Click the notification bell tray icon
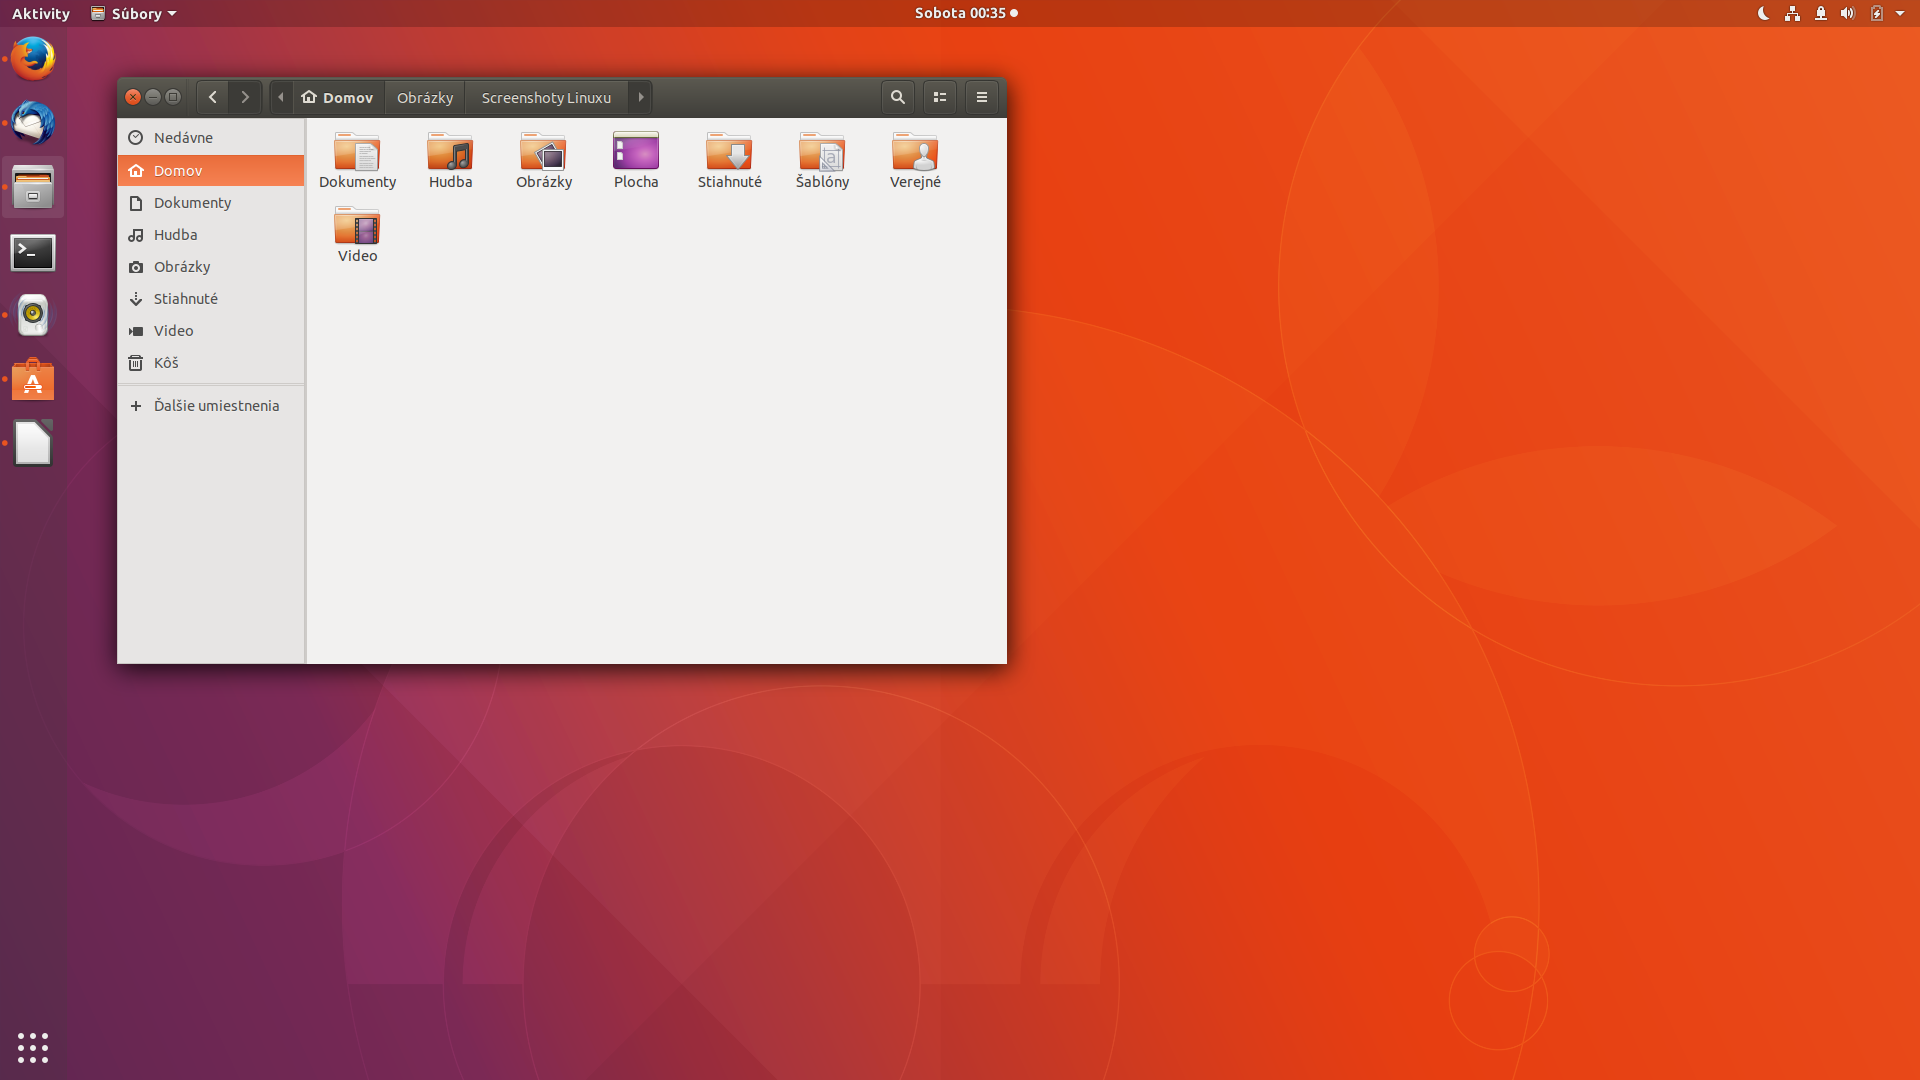Viewport: 1920px width, 1080px height. click(x=1820, y=13)
